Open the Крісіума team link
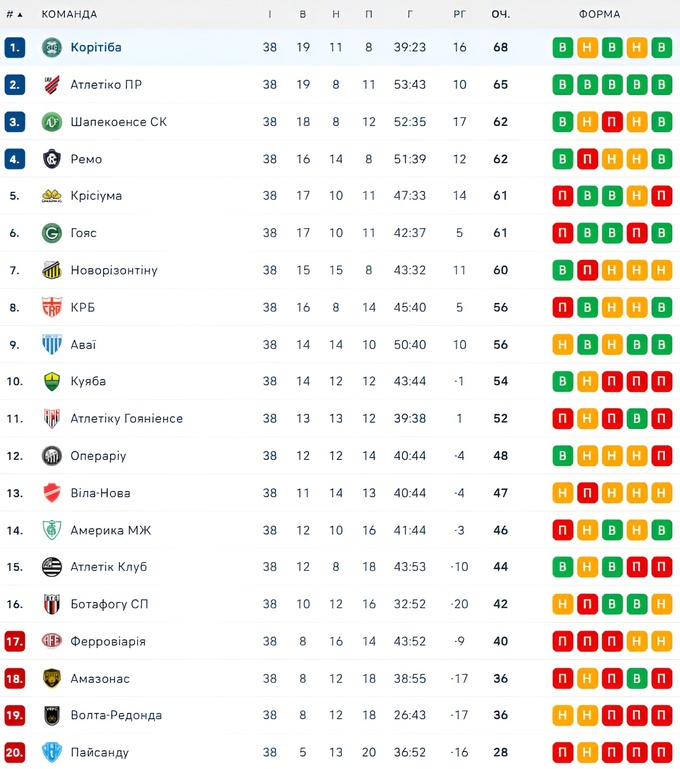Image resolution: width=680 pixels, height=769 pixels. coord(96,196)
